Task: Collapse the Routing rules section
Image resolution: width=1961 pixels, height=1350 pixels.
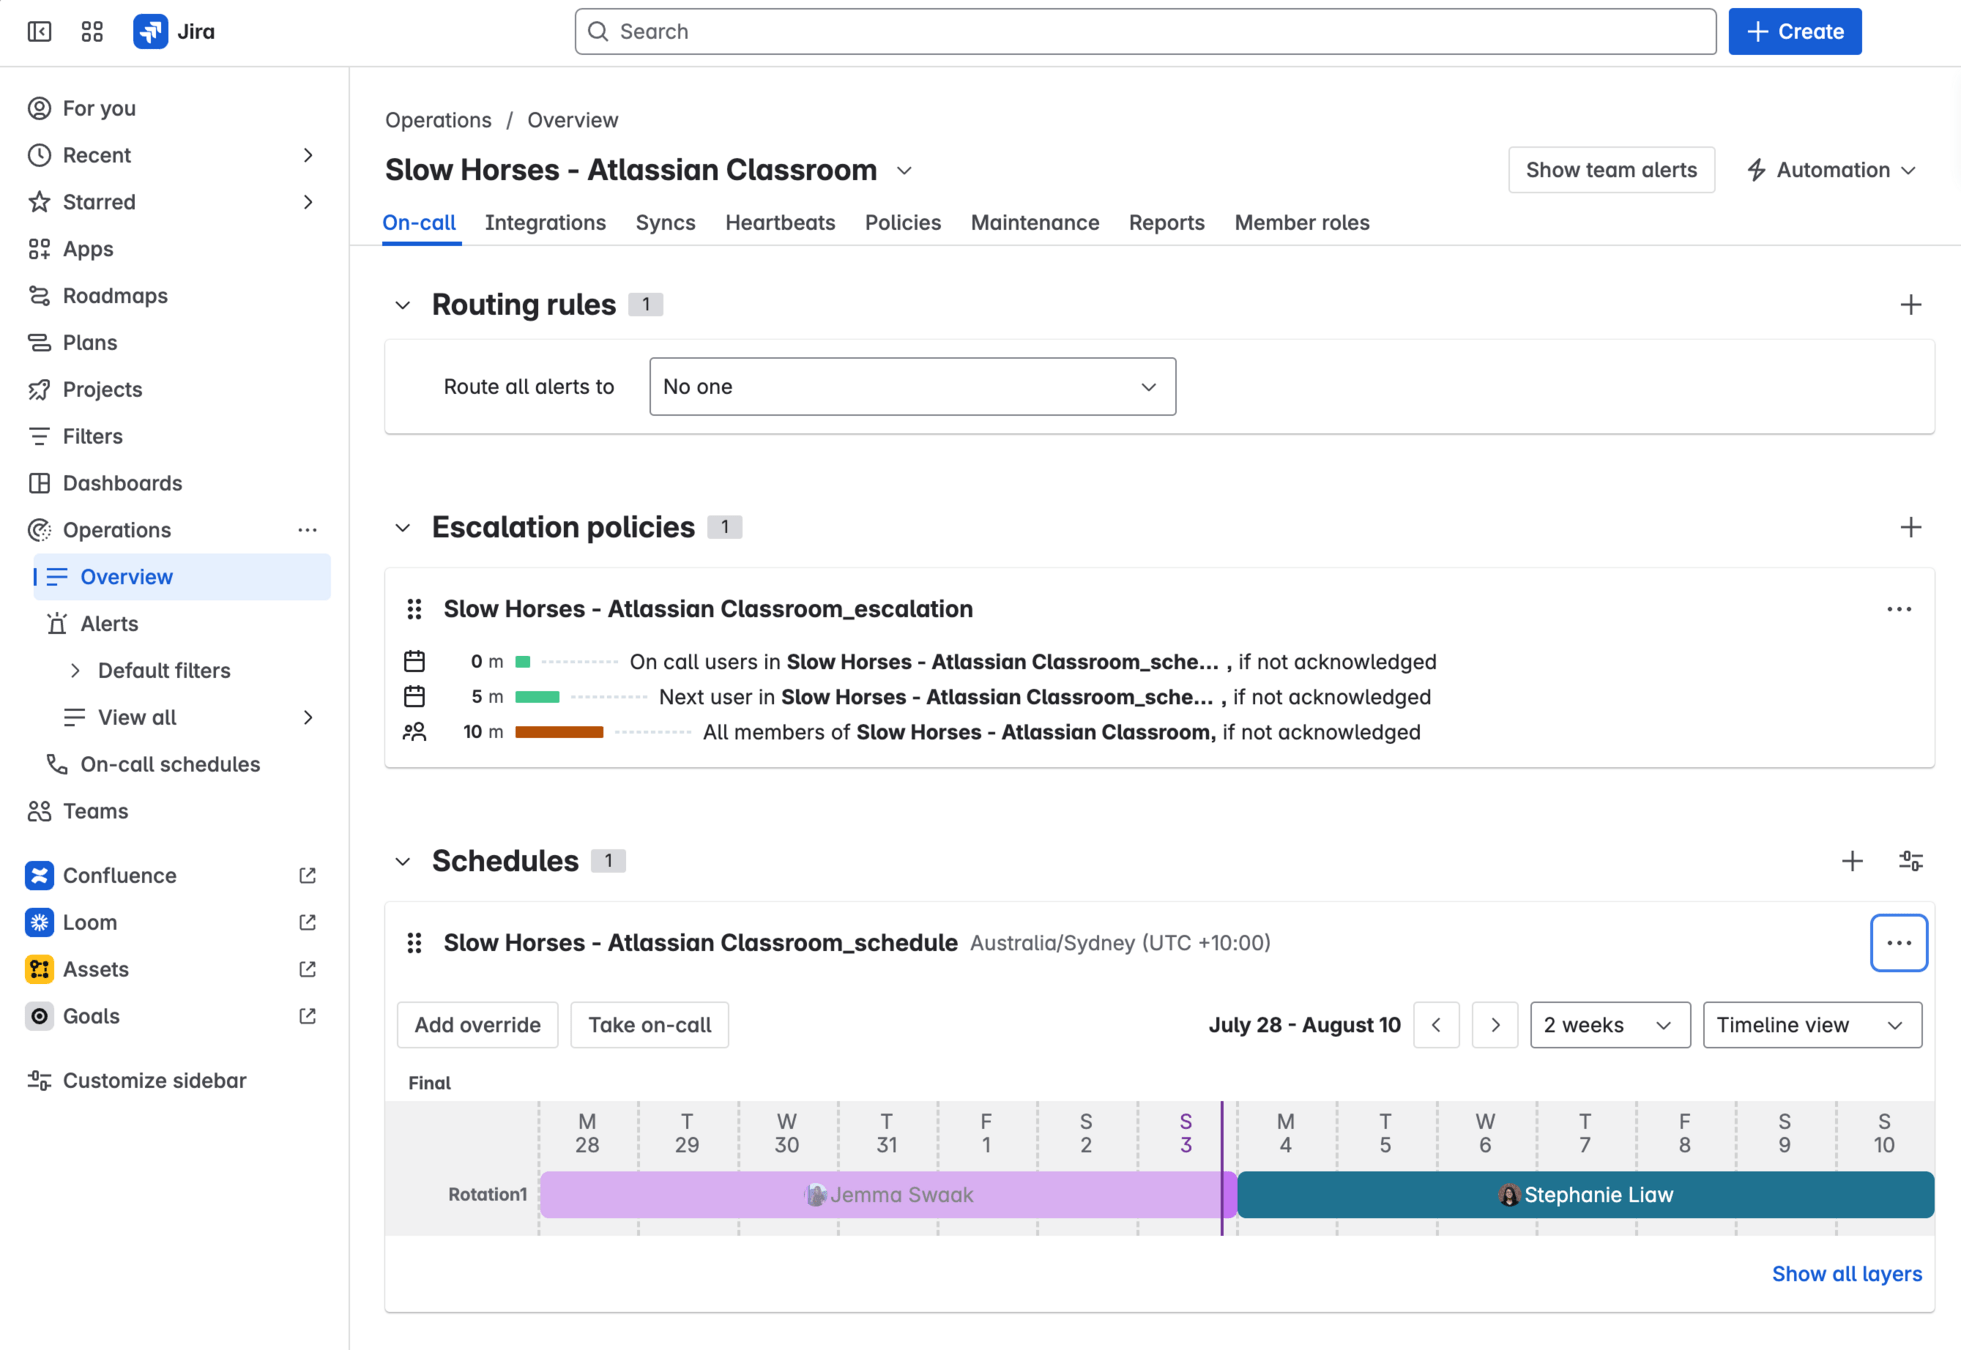Action: (403, 305)
